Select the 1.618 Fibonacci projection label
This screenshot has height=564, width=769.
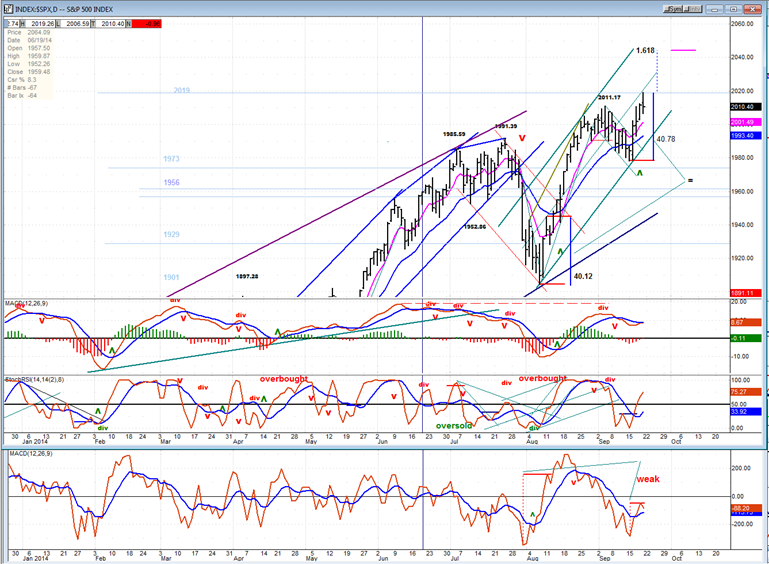645,51
